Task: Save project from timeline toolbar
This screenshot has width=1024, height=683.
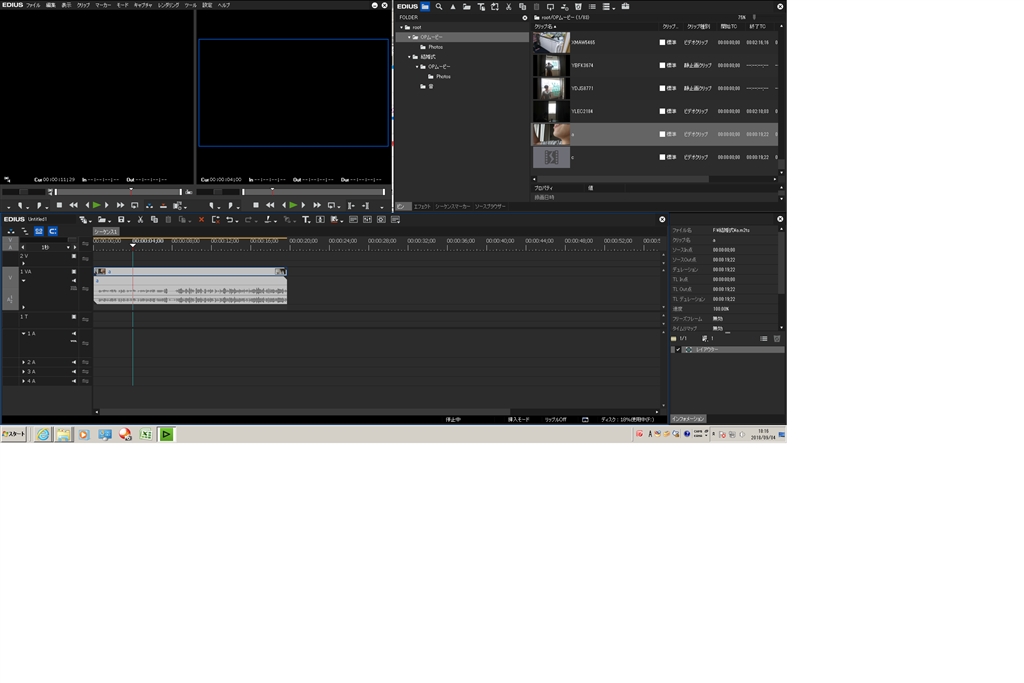Action: point(121,220)
